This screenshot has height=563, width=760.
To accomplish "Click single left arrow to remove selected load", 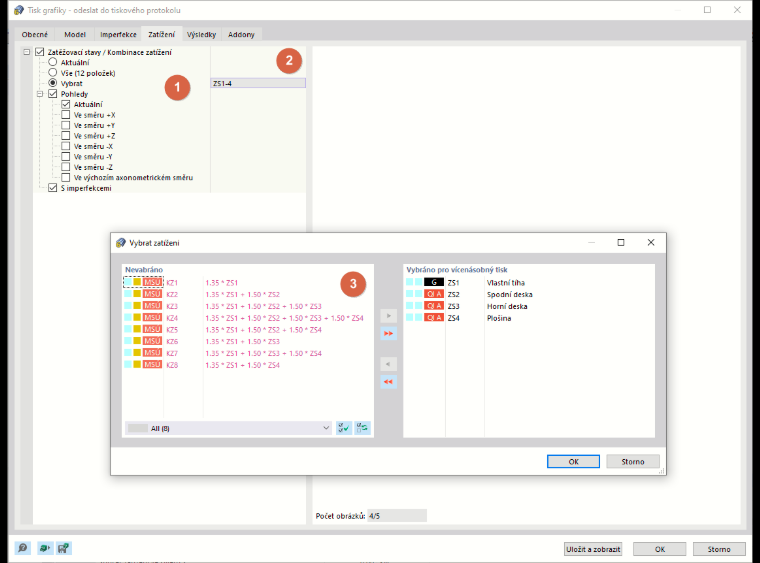I will pos(388,364).
